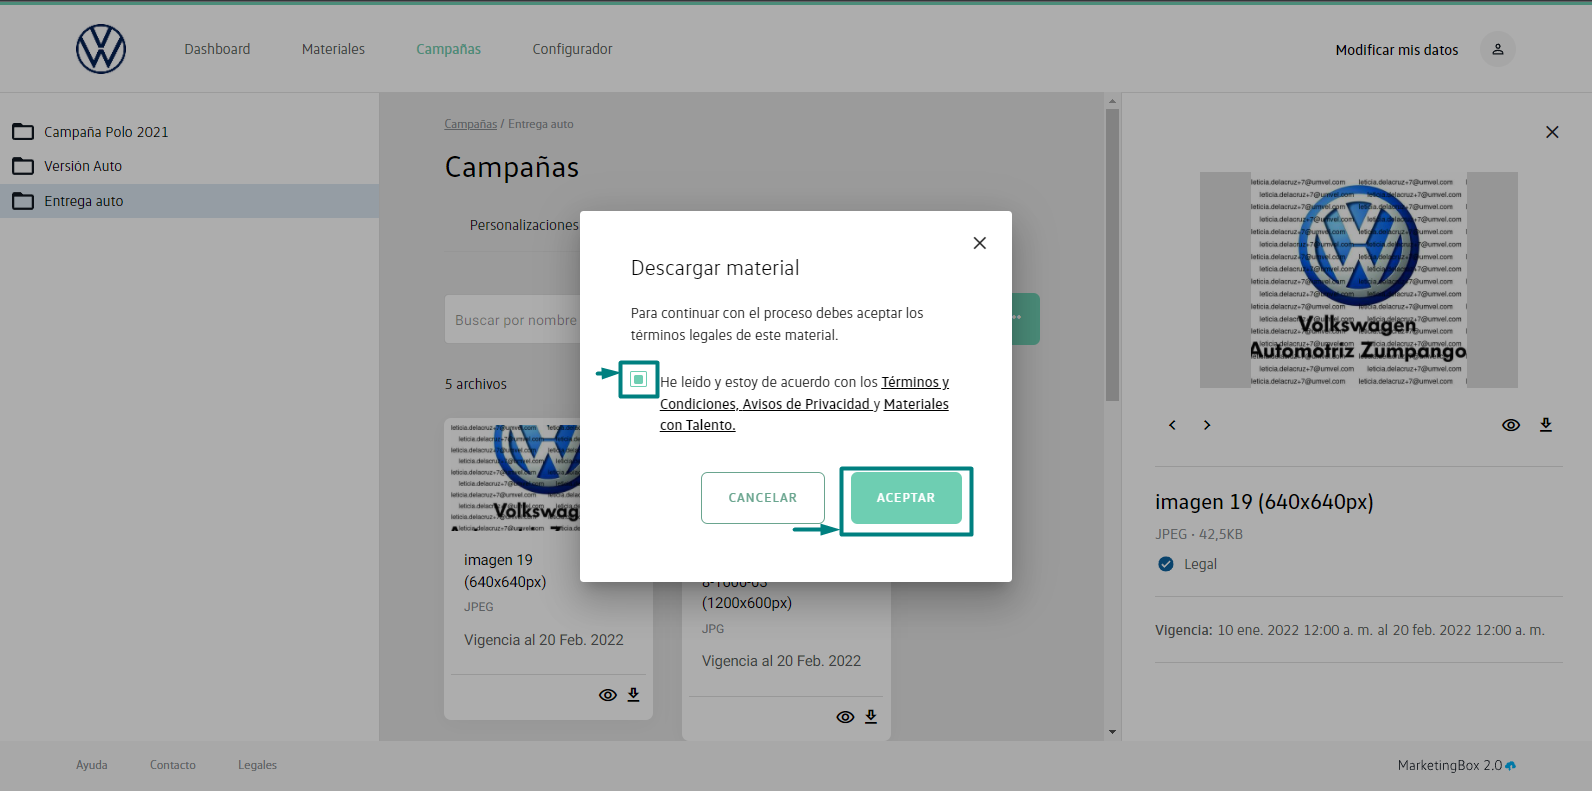1592x791 pixels.
Task: Focus the Buscar por nombre field
Action: pos(512,320)
